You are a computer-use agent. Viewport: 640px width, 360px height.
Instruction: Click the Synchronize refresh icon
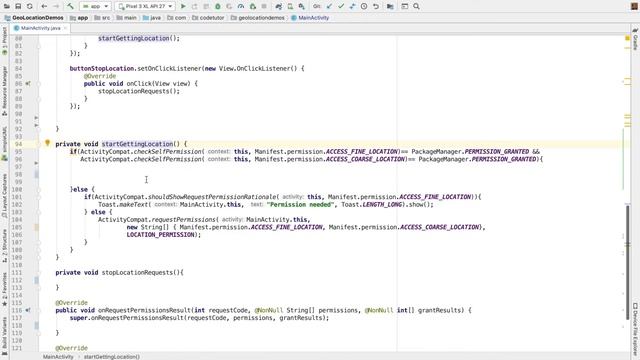[29, 6]
